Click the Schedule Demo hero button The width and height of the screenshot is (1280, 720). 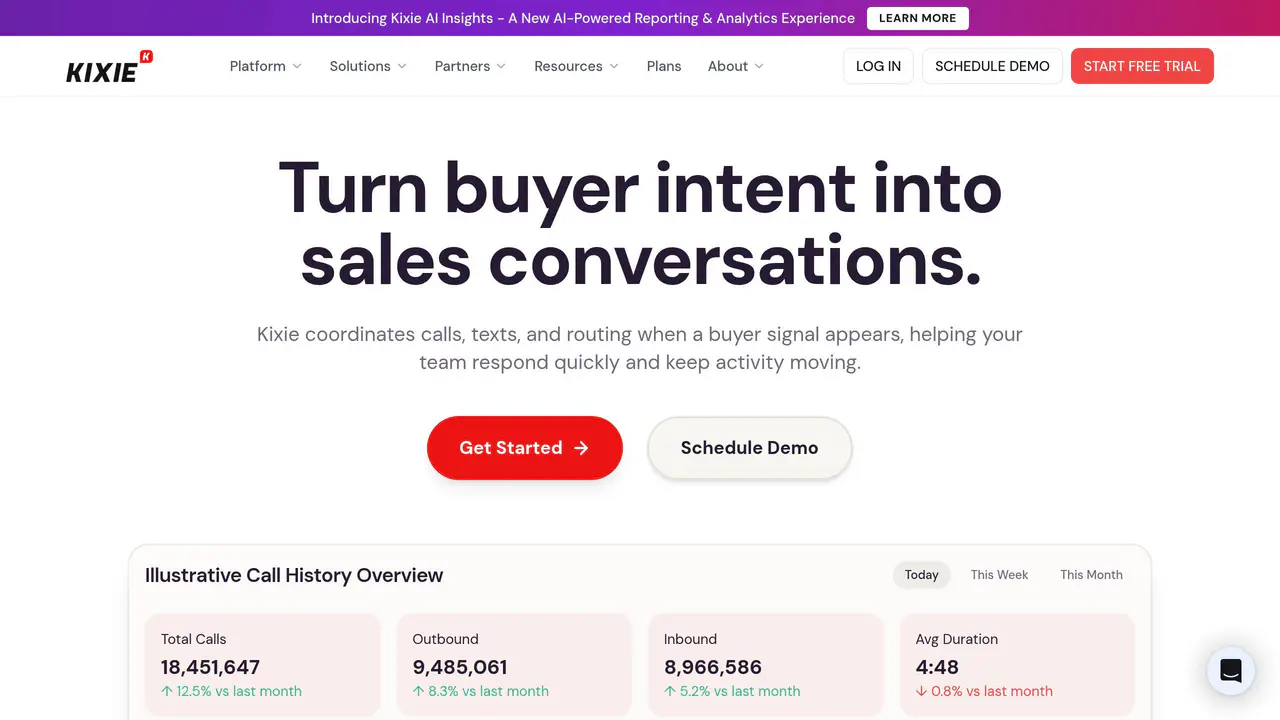point(750,448)
